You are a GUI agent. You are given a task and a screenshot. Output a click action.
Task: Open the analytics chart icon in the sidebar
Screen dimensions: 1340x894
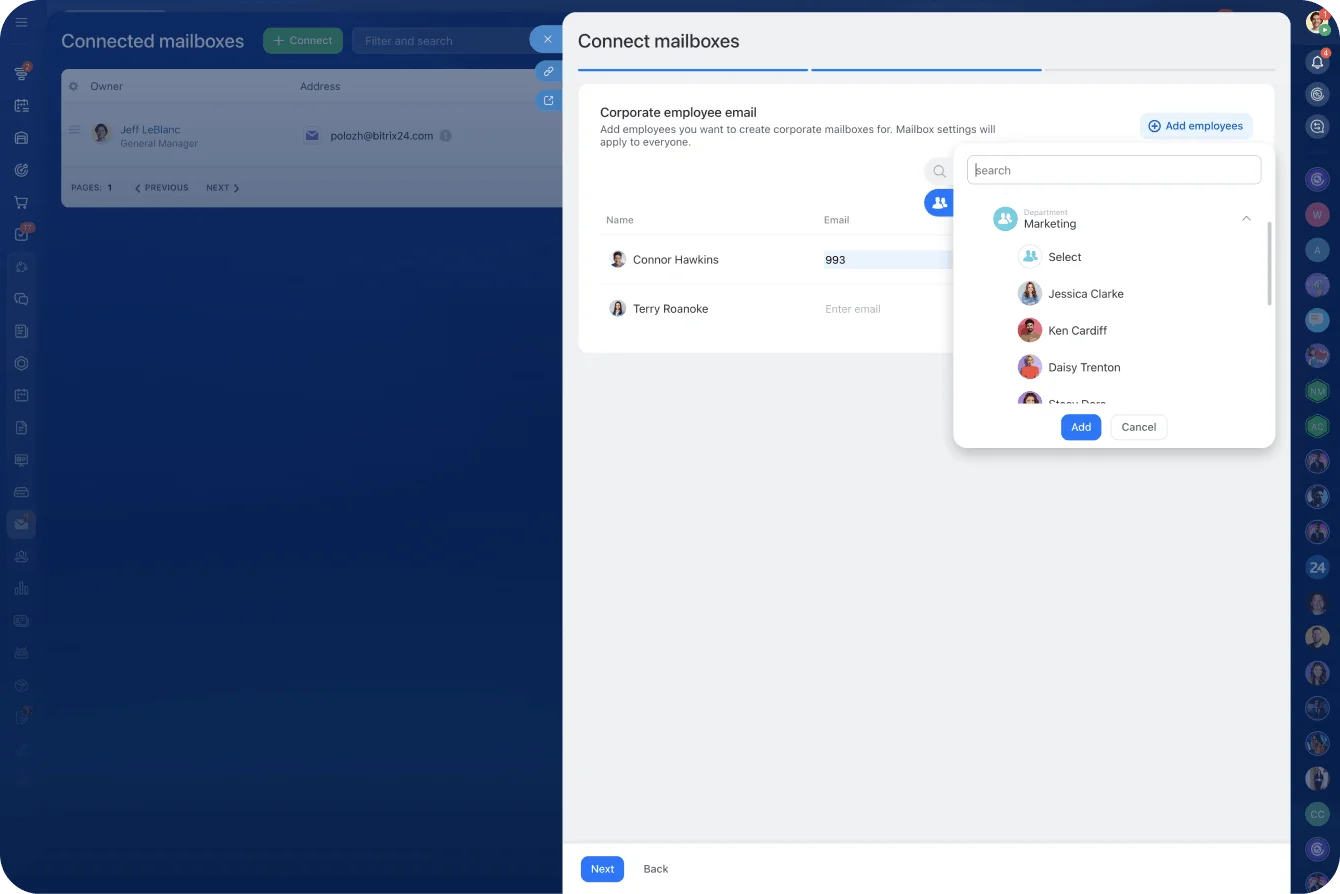(x=21, y=588)
